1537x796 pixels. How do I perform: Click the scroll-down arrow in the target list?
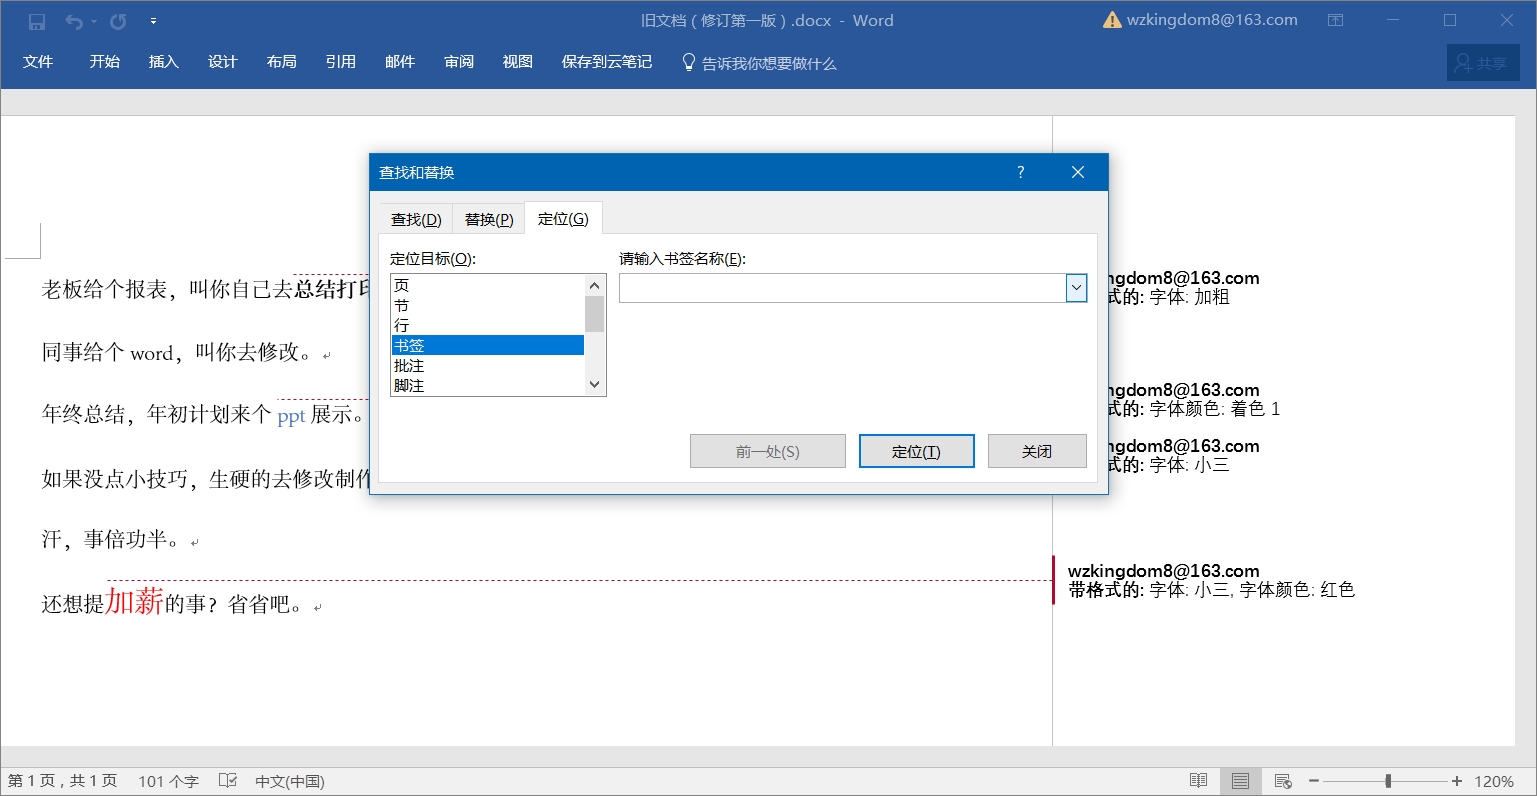pos(594,384)
